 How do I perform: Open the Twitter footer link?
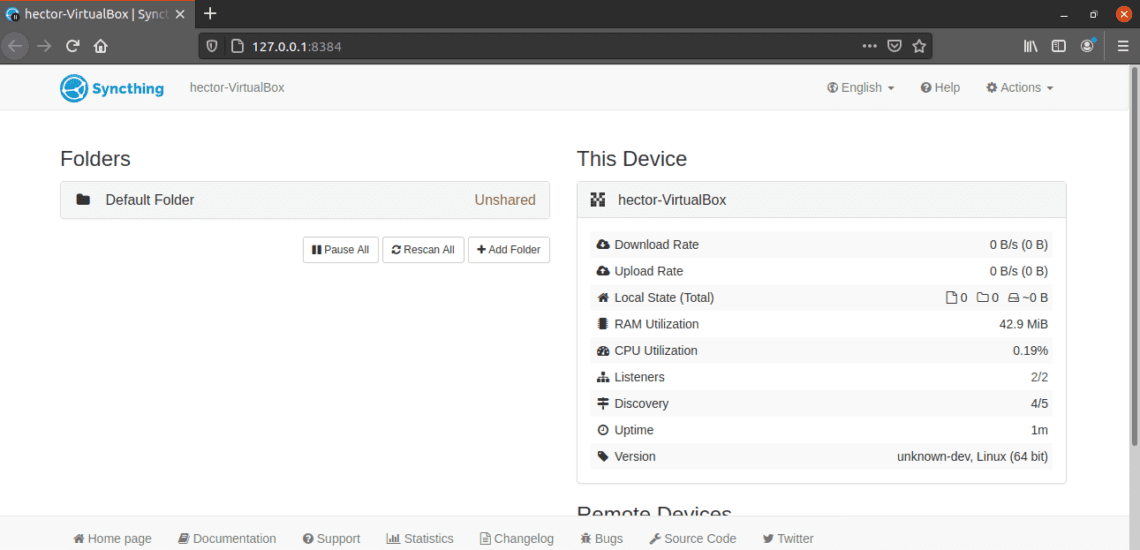788,538
